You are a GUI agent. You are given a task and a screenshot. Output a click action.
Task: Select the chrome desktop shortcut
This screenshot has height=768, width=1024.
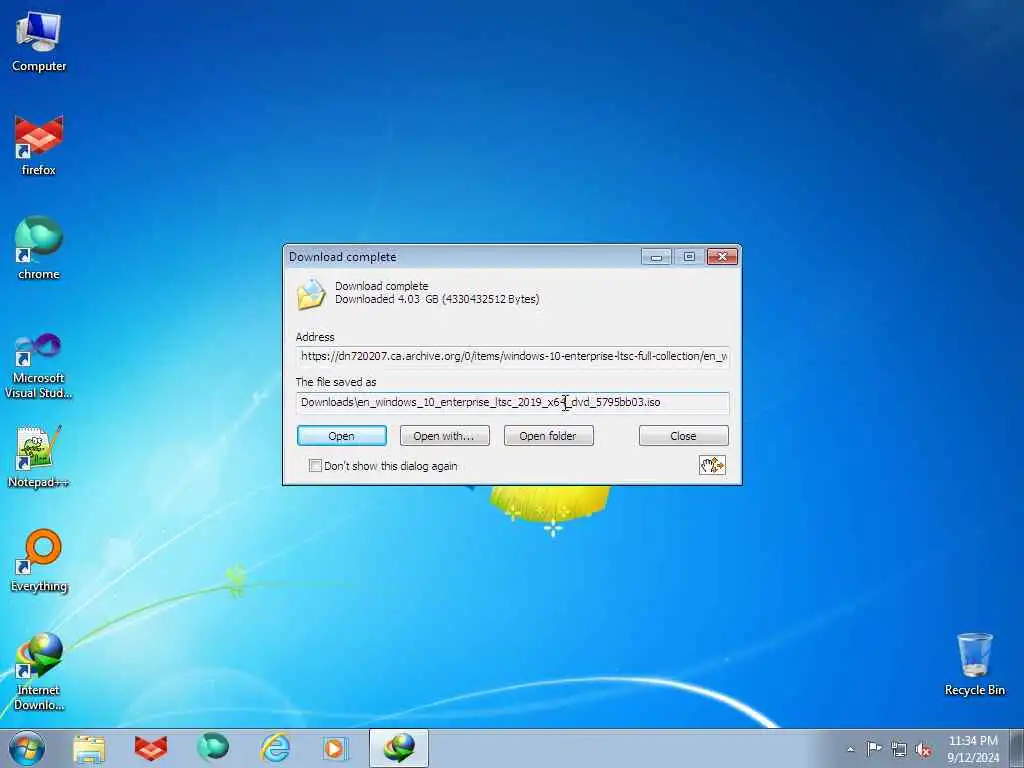coord(39,248)
